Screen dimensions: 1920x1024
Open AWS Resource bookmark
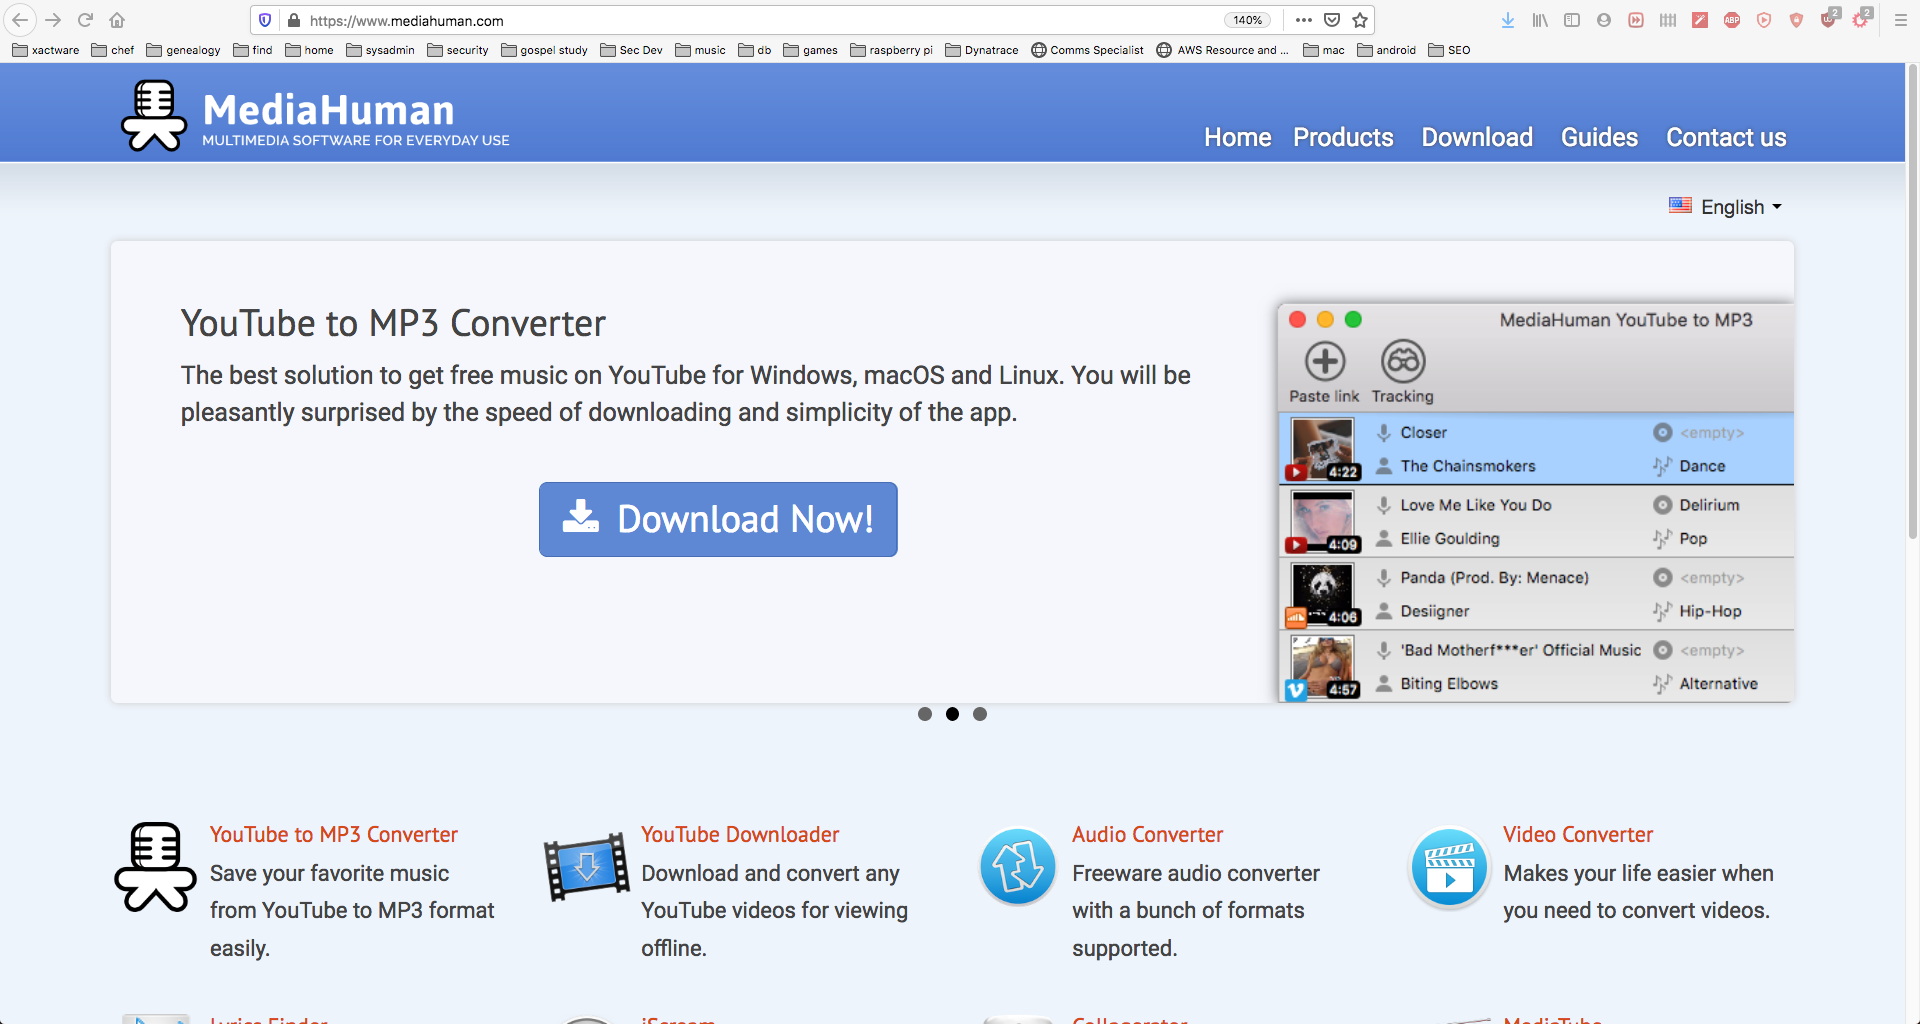1222,50
